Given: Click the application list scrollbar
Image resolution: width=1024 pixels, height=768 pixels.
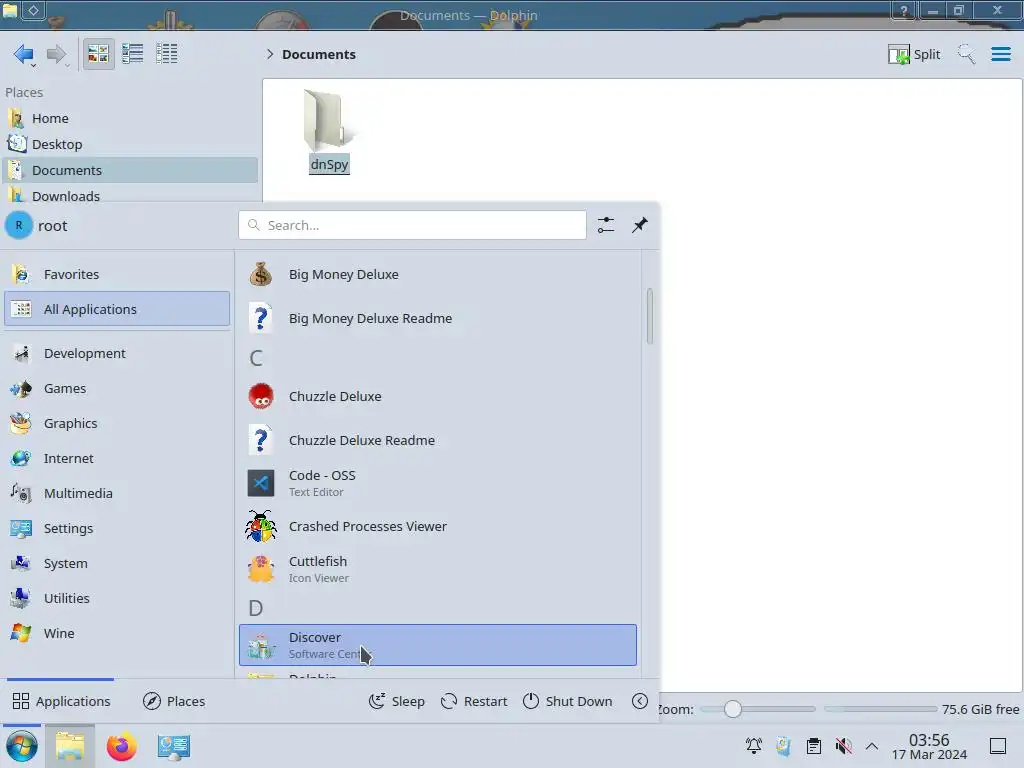Looking at the screenshot, I should pyautogui.click(x=650, y=316).
